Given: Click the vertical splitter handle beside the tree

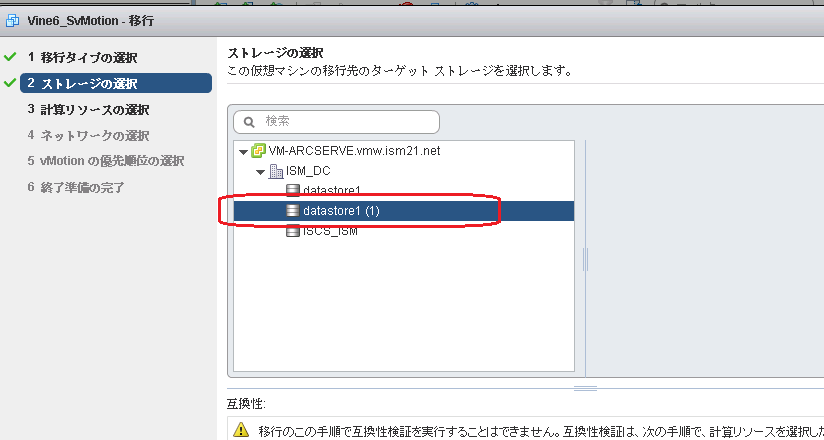Looking at the screenshot, I should [x=585, y=260].
